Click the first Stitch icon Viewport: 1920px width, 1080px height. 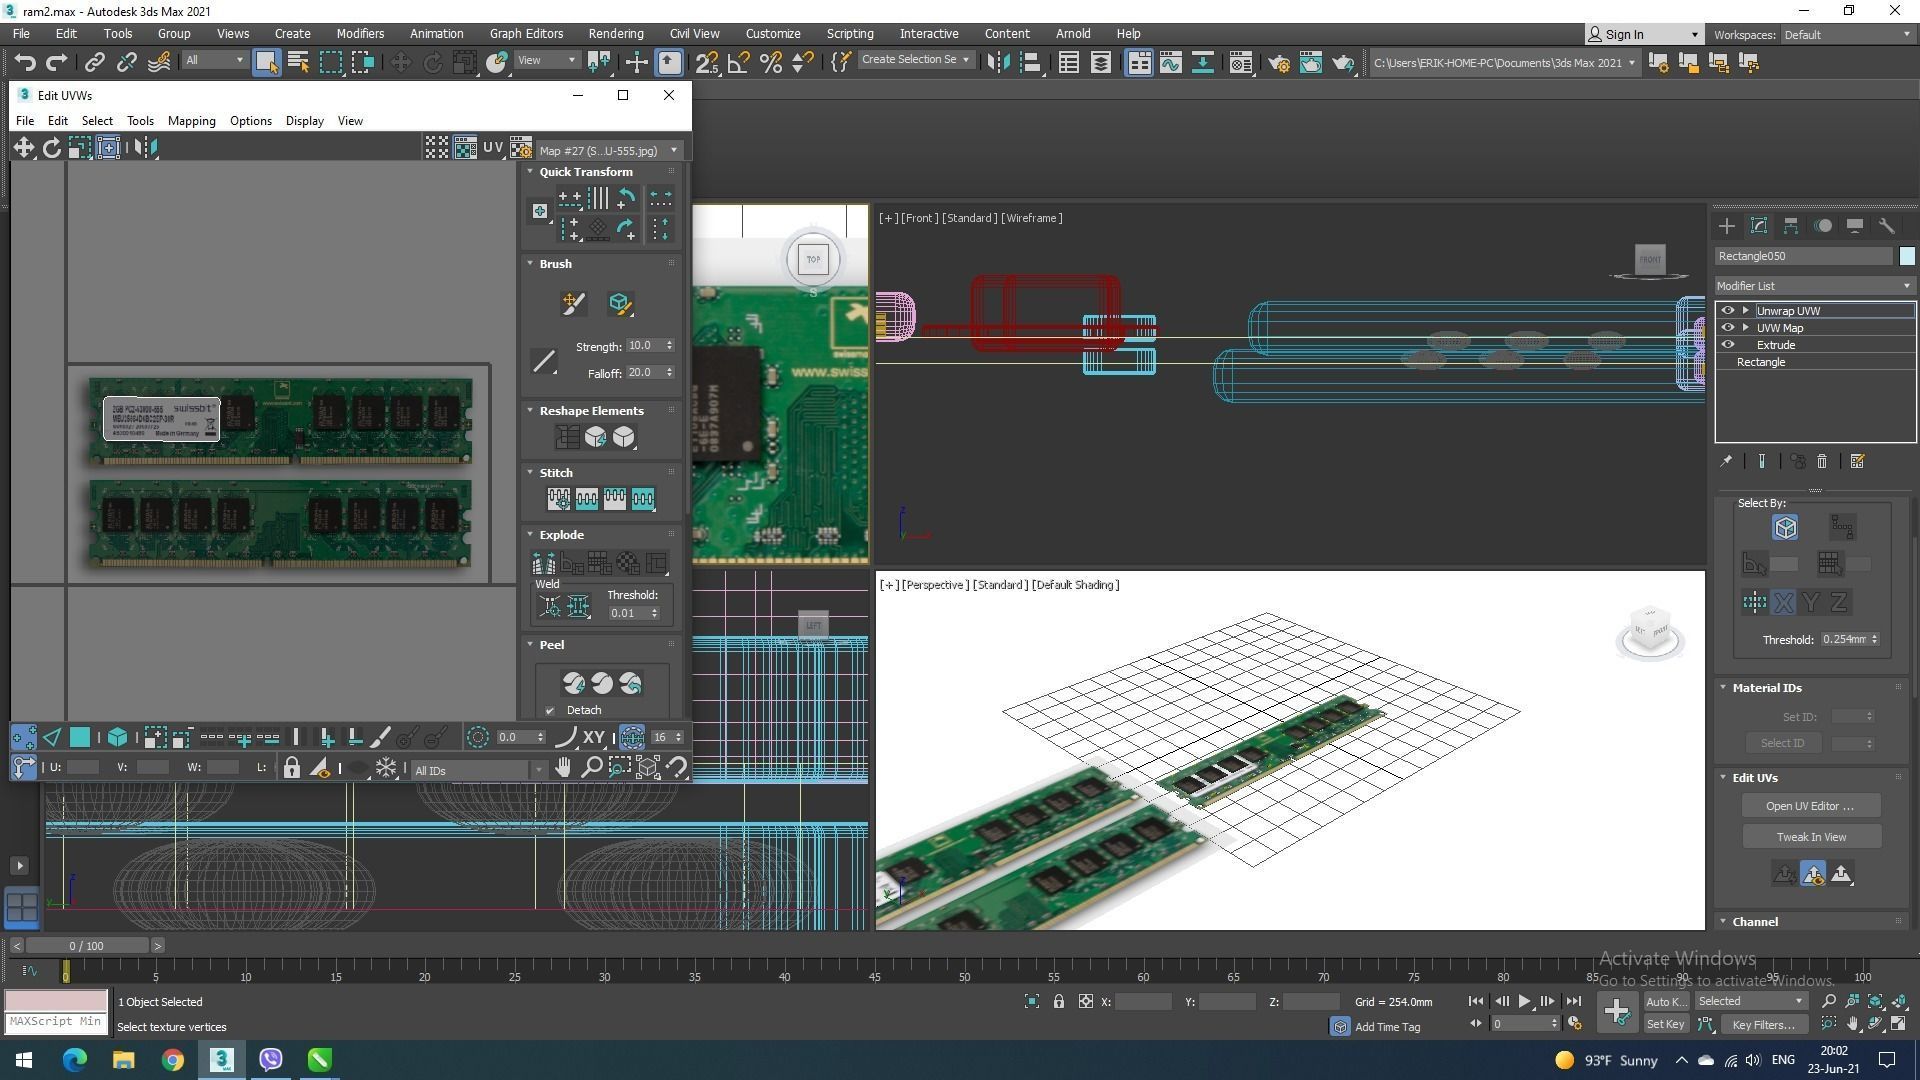[x=558, y=498]
